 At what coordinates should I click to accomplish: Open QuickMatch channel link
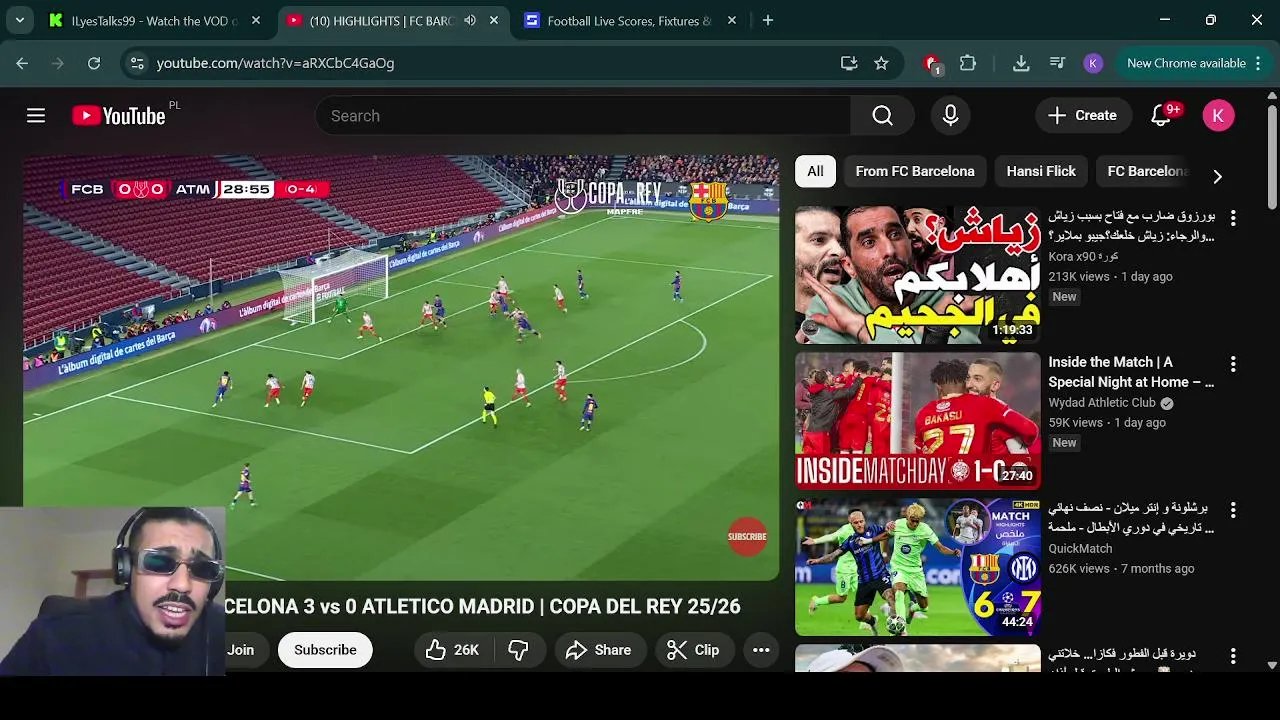click(1080, 549)
